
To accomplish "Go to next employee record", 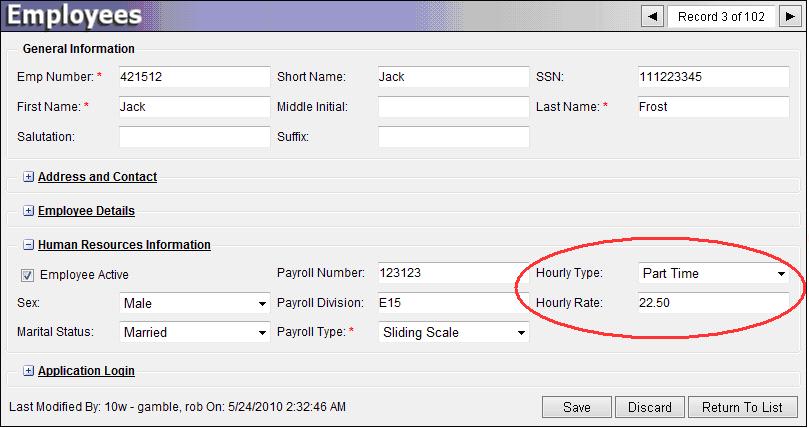I will pyautogui.click(x=785, y=16).
